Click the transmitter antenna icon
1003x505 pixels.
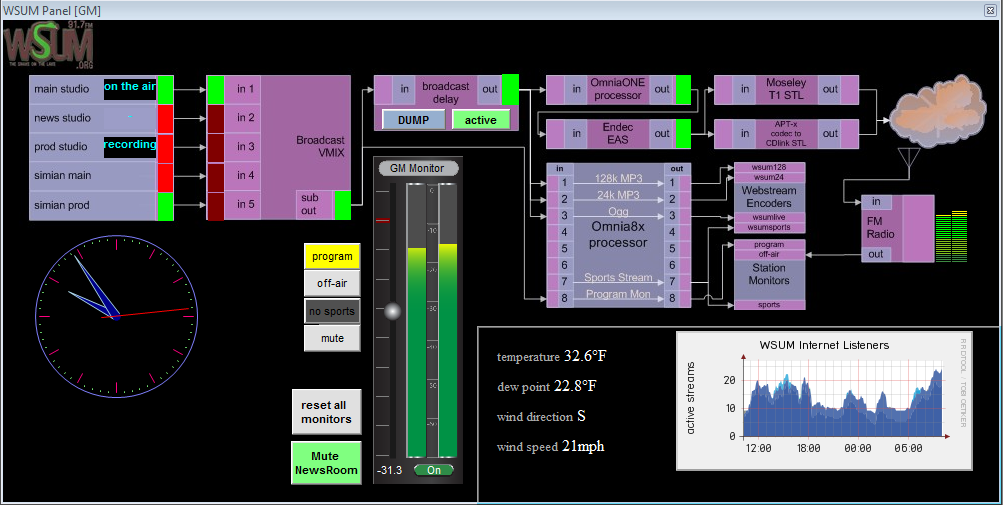909,158
